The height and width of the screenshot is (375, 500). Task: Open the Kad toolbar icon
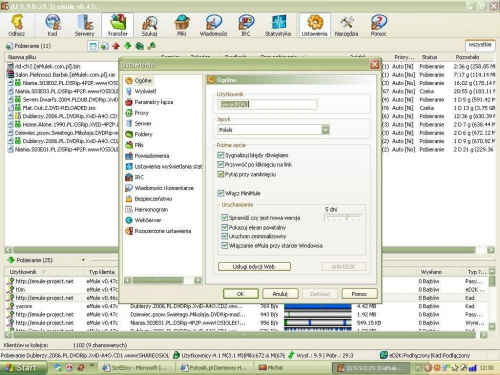[x=52, y=25]
